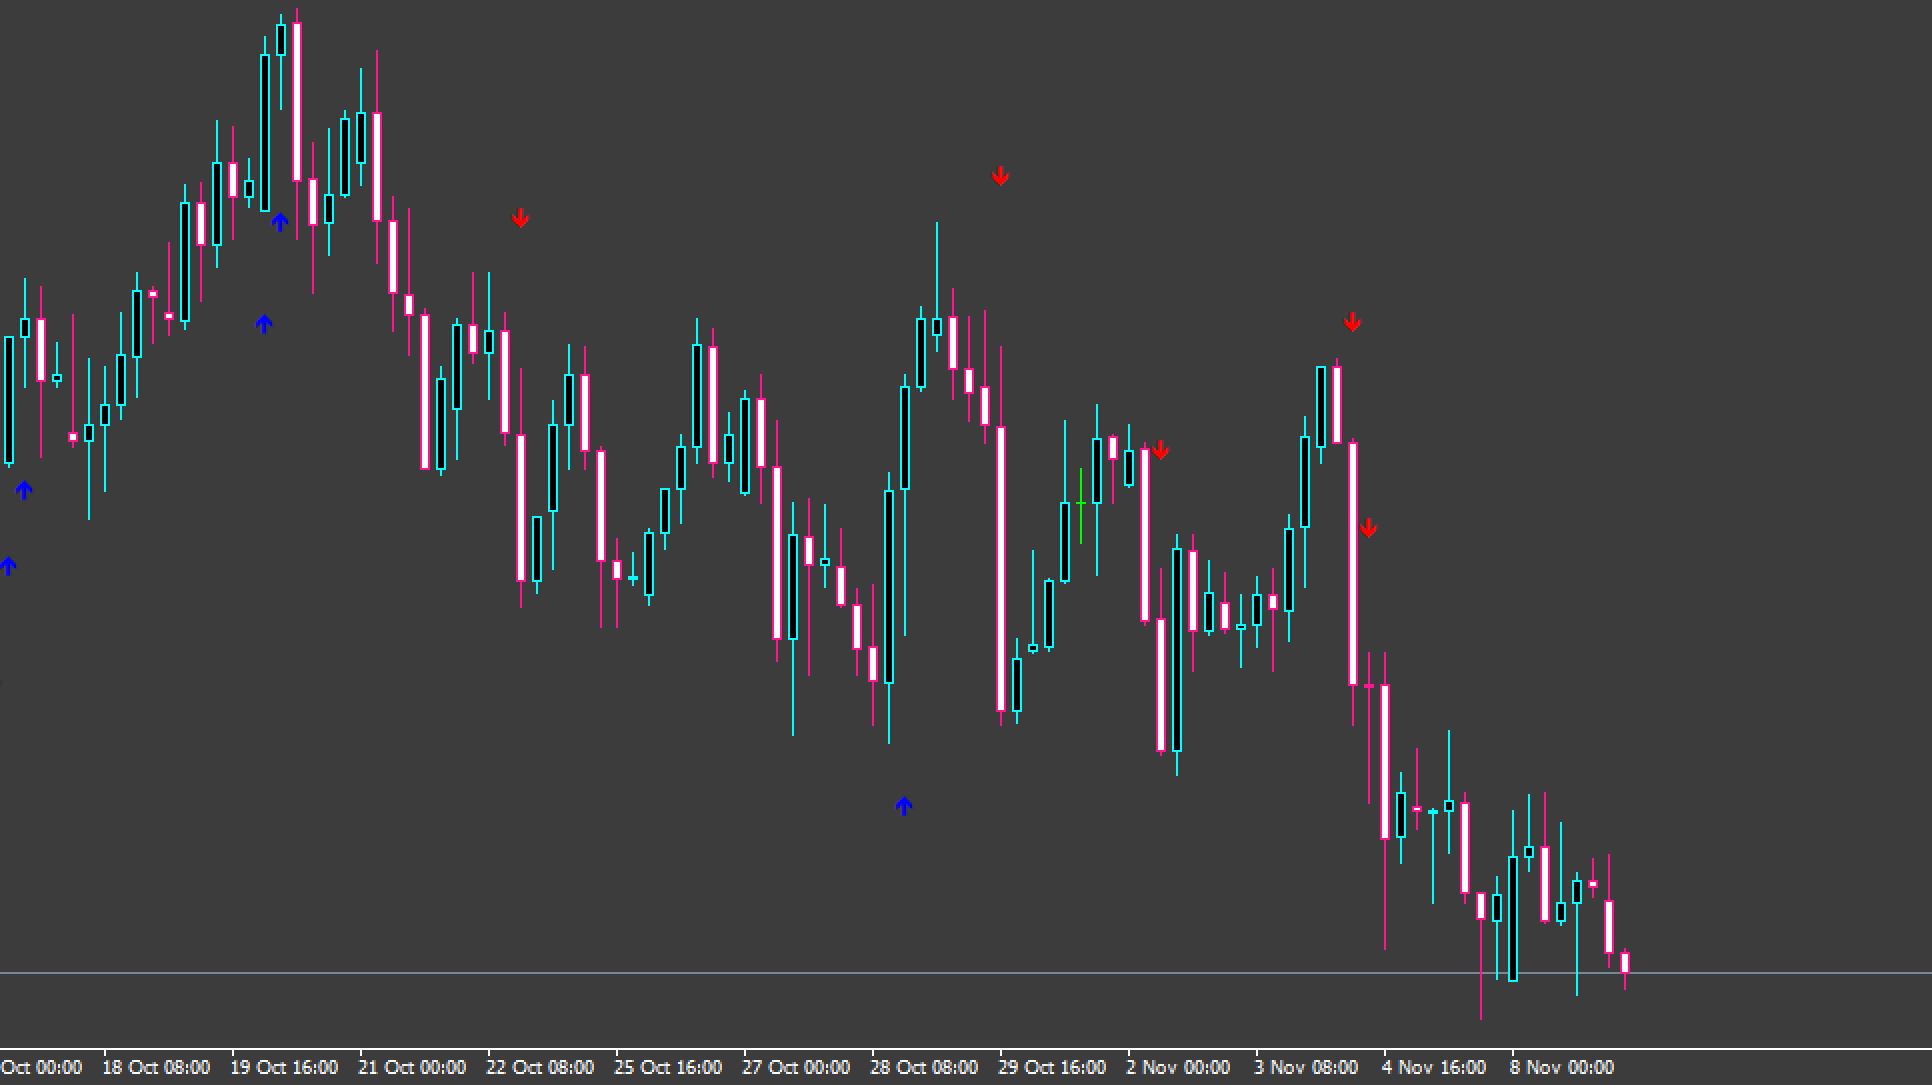Select the '2 Nov 00:00' time label
The image size is (1932, 1085).
(1178, 1067)
